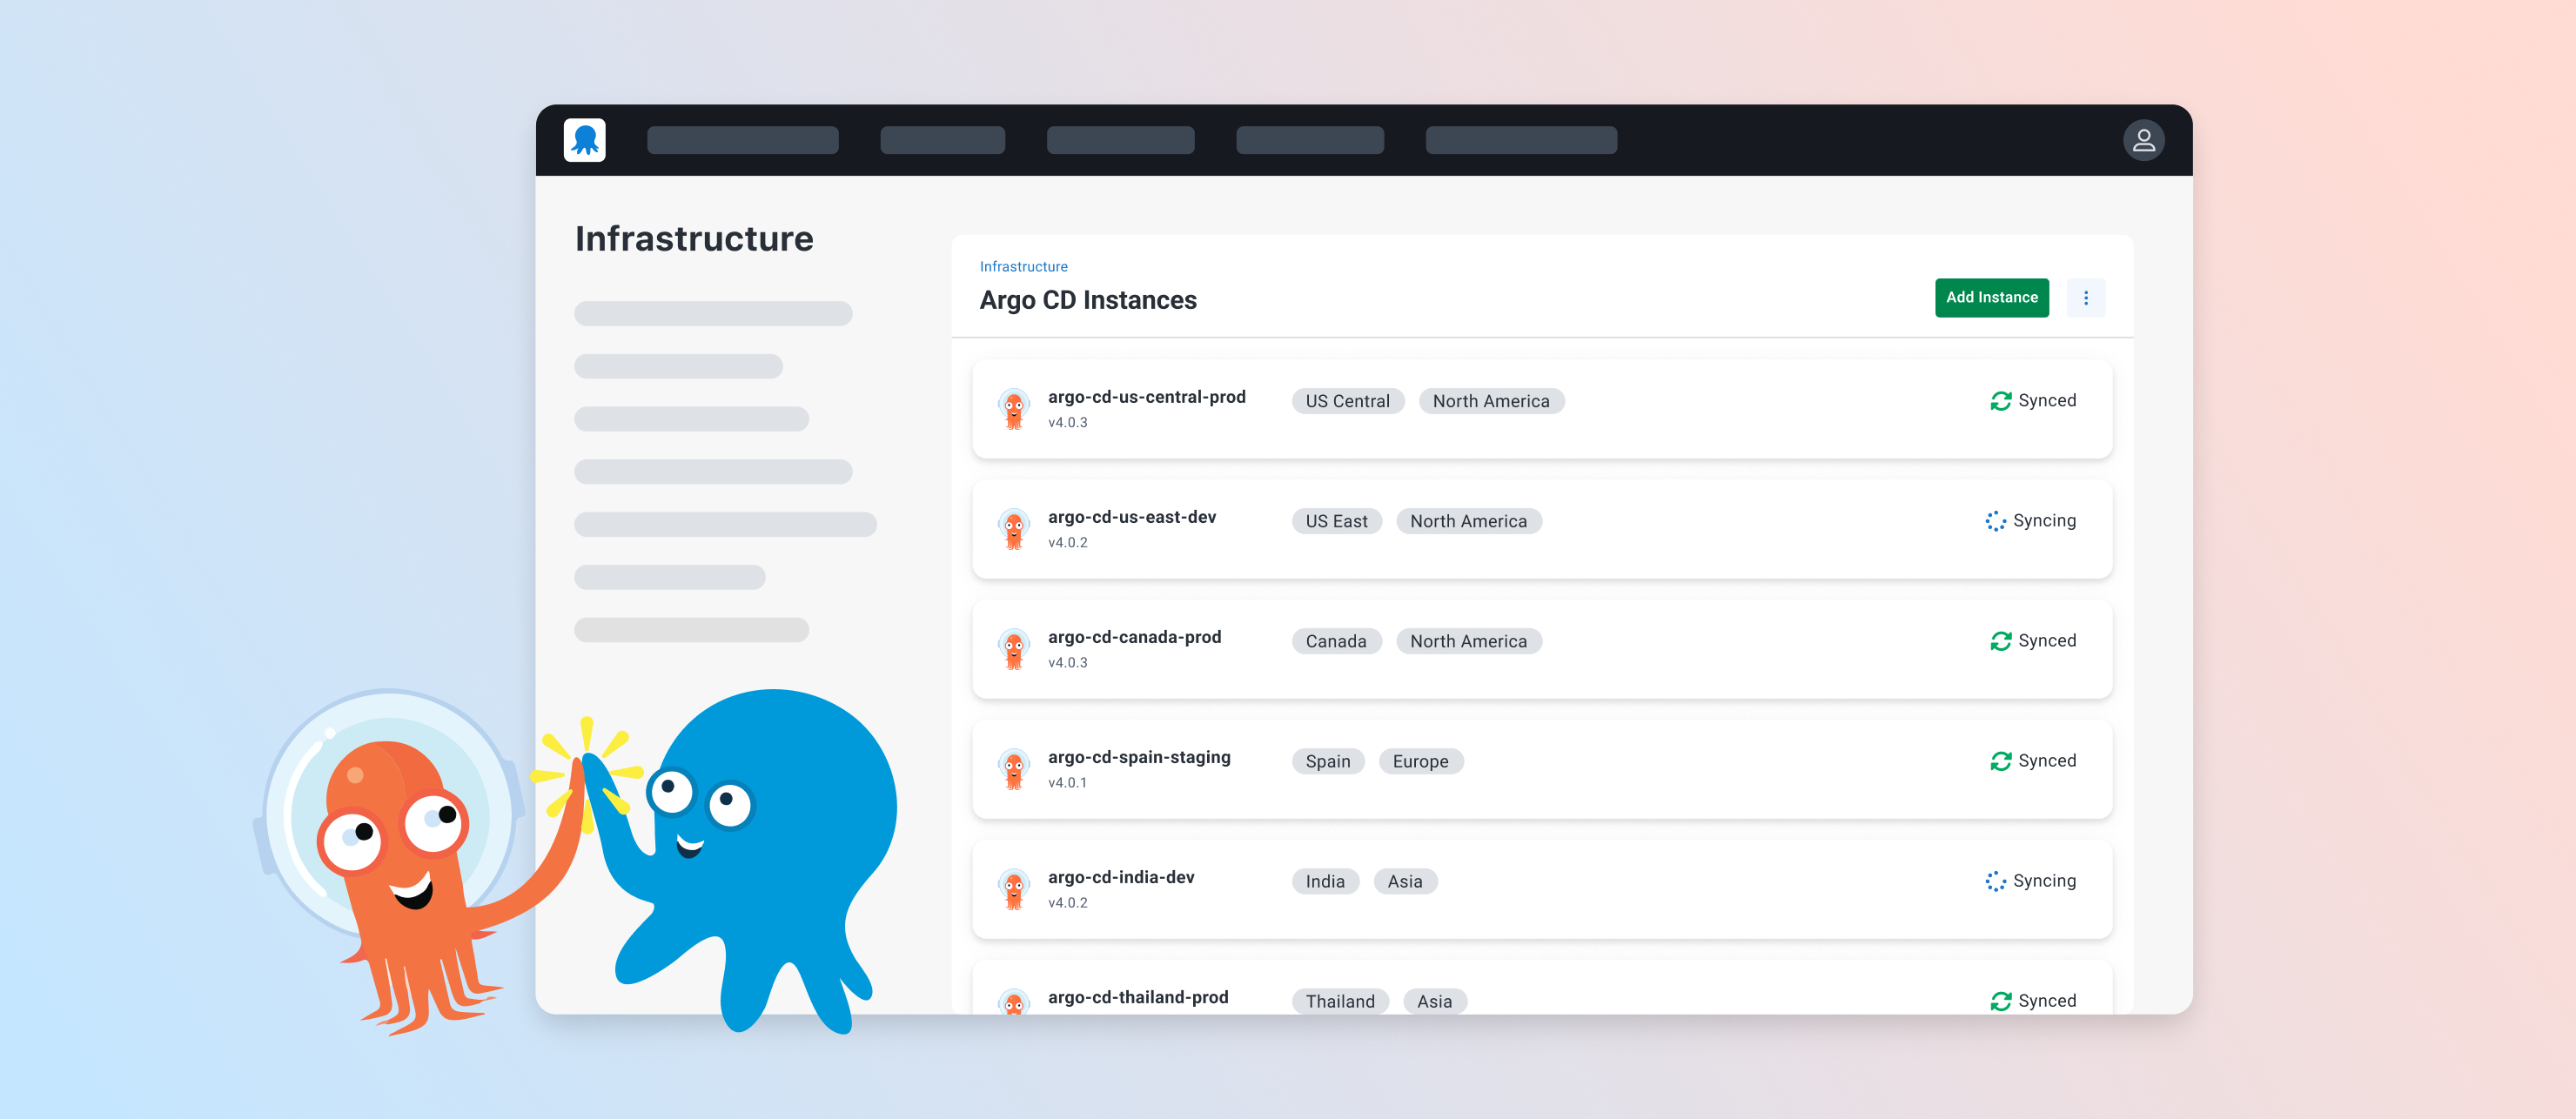Screen dimensions: 2576x1119
Task: Click Syncing spinner on india-dev row
Action: coord(1995,881)
